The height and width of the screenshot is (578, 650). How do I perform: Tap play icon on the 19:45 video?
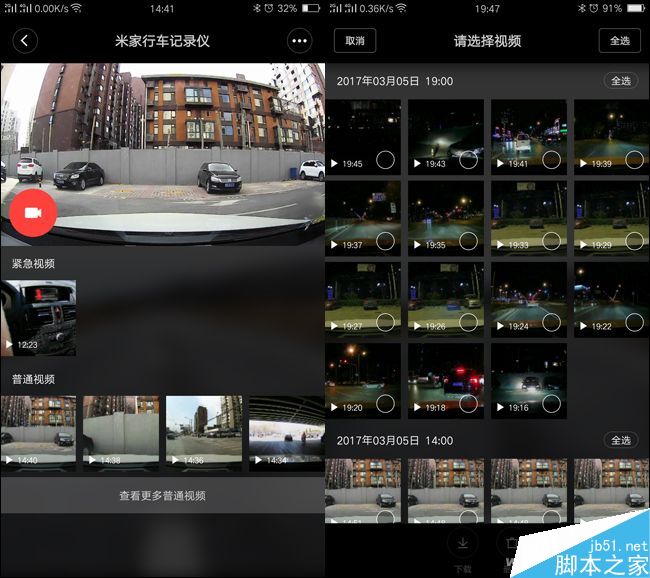coord(334,164)
